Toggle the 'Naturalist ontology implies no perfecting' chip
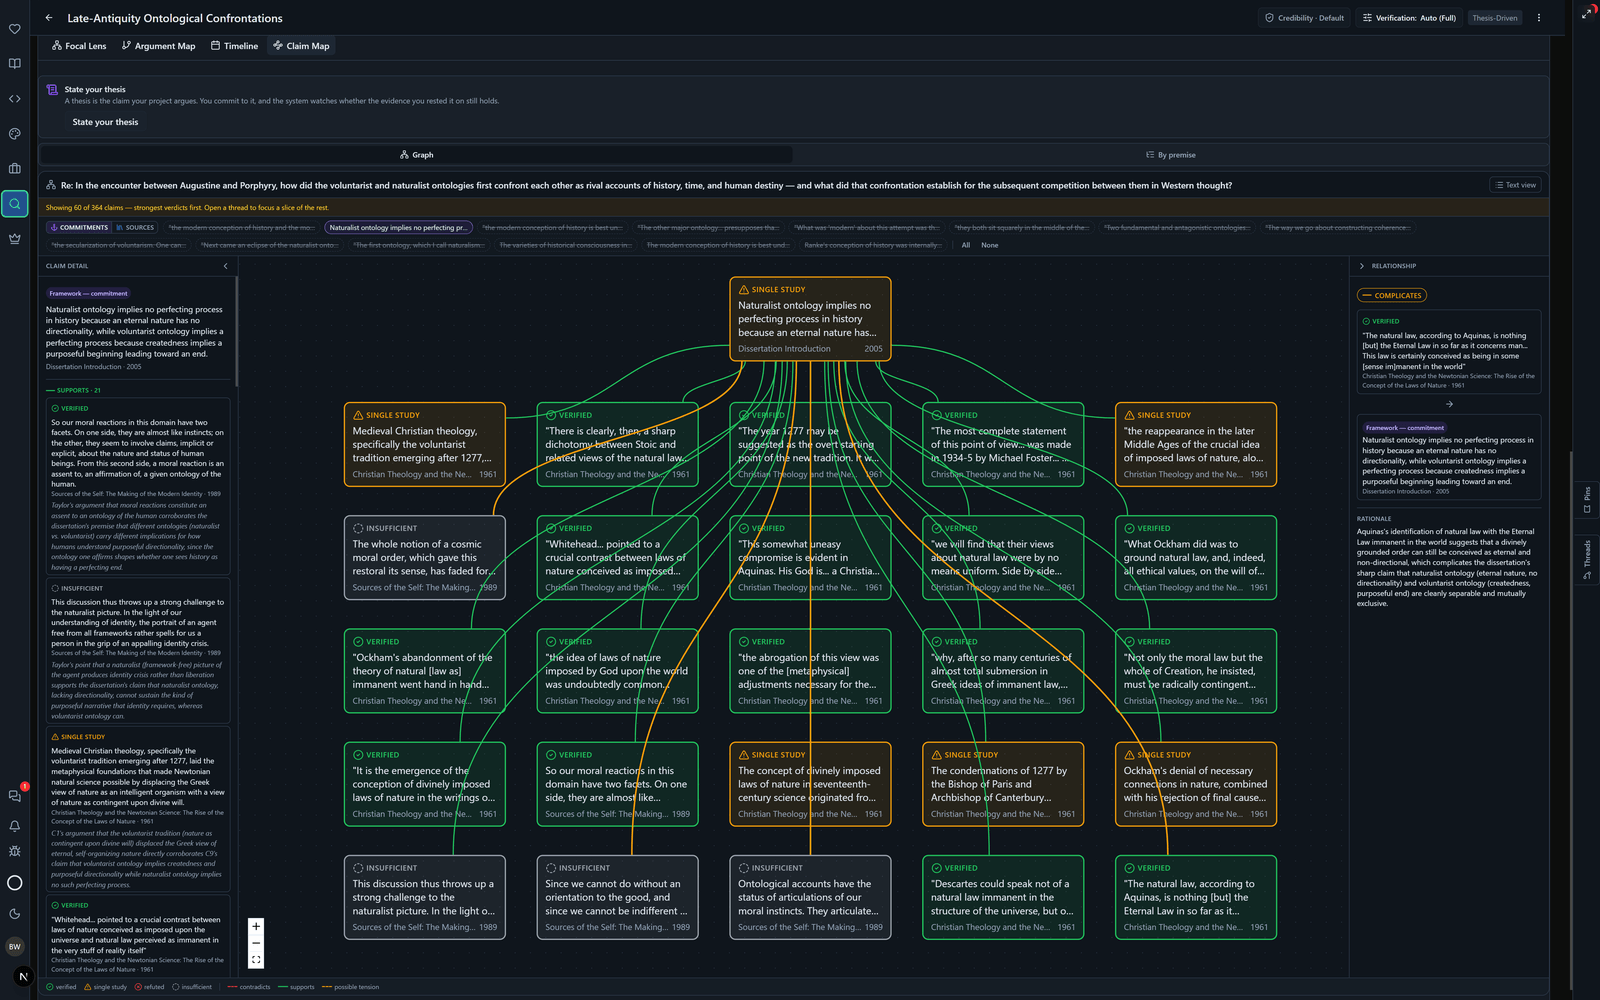Viewport: 1600px width, 1000px height. tap(398, 228)
